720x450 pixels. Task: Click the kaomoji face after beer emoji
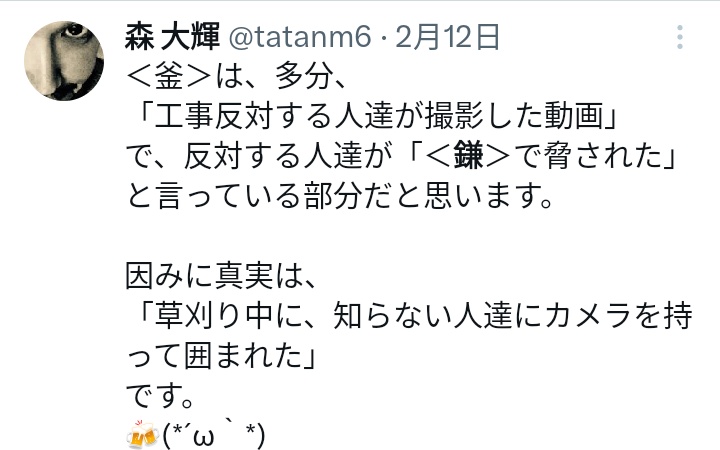tap(214, 434)
